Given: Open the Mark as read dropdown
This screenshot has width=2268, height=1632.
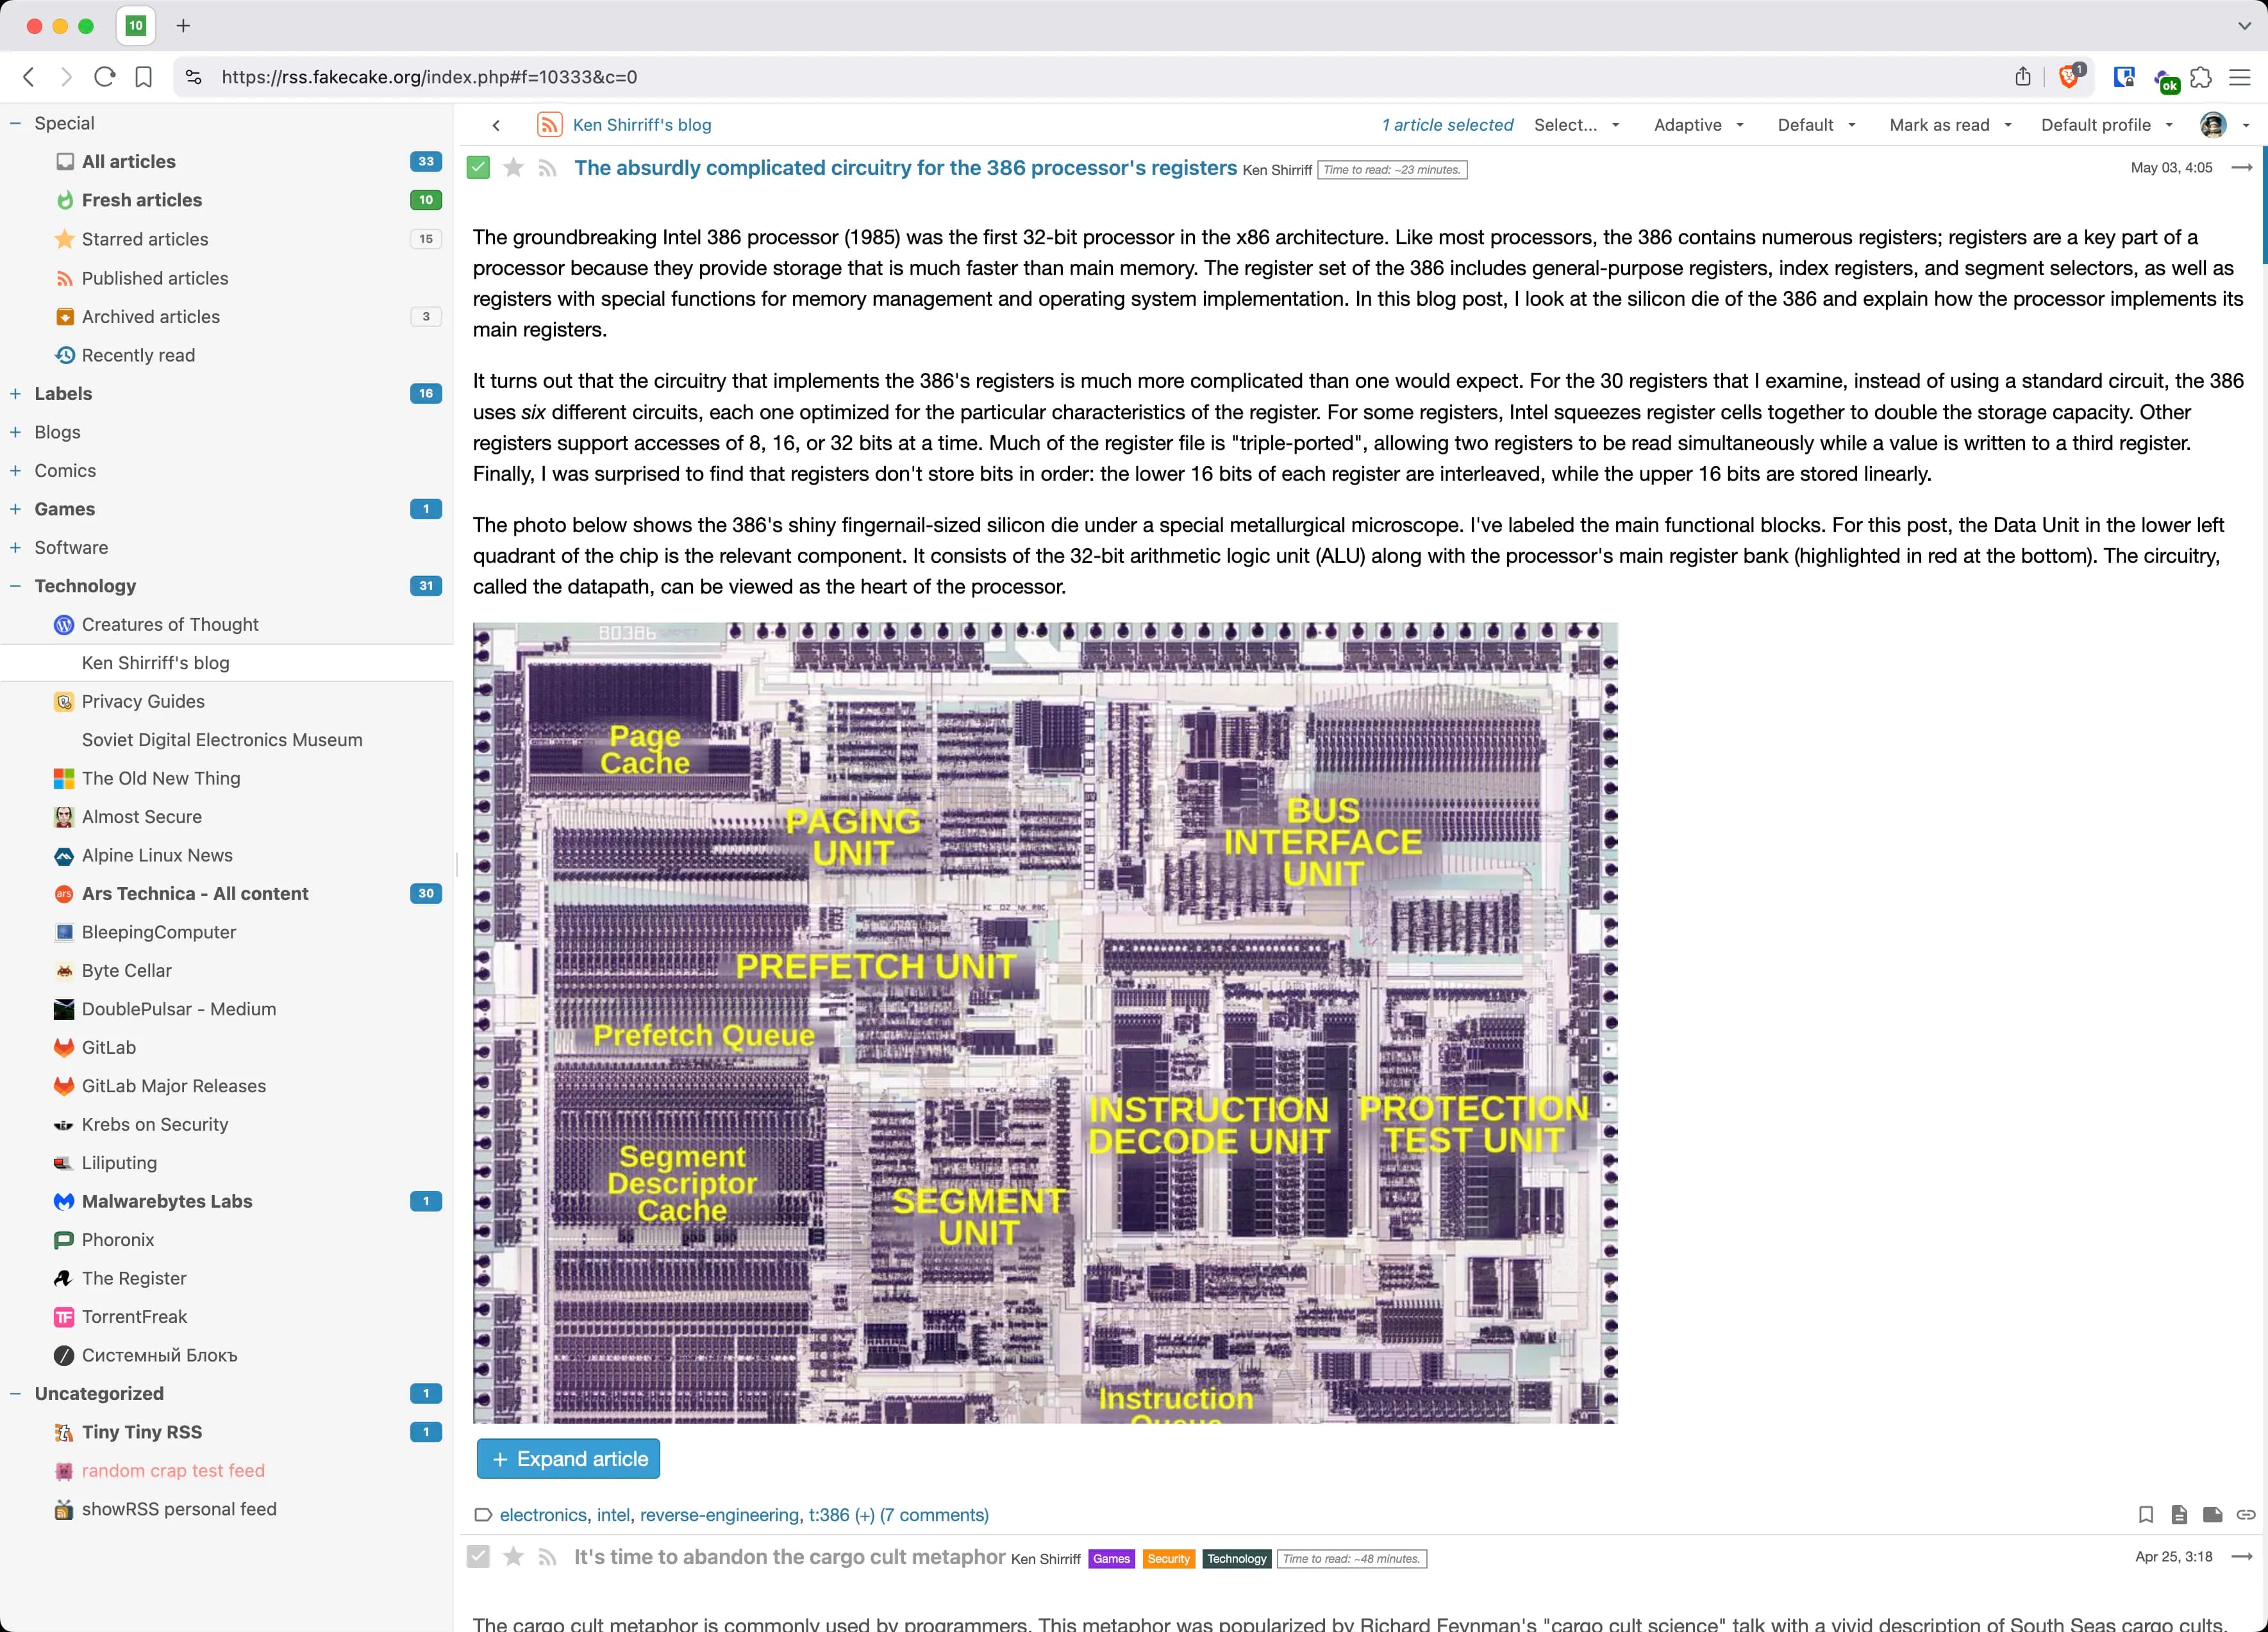Looking at the screenshot, I should click(1949, 125).
